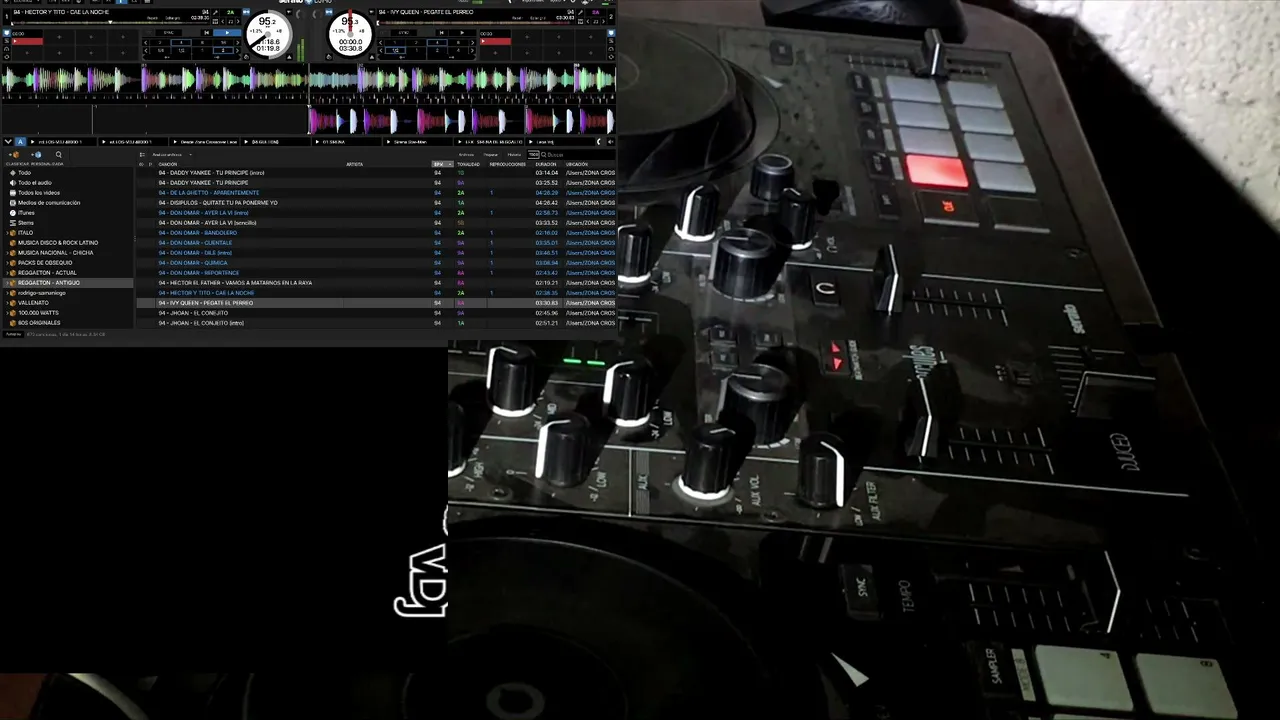Click the Buscar search field
Image resolution: width=1280 pixels, height=720 pixels.
tap(578, 155)
